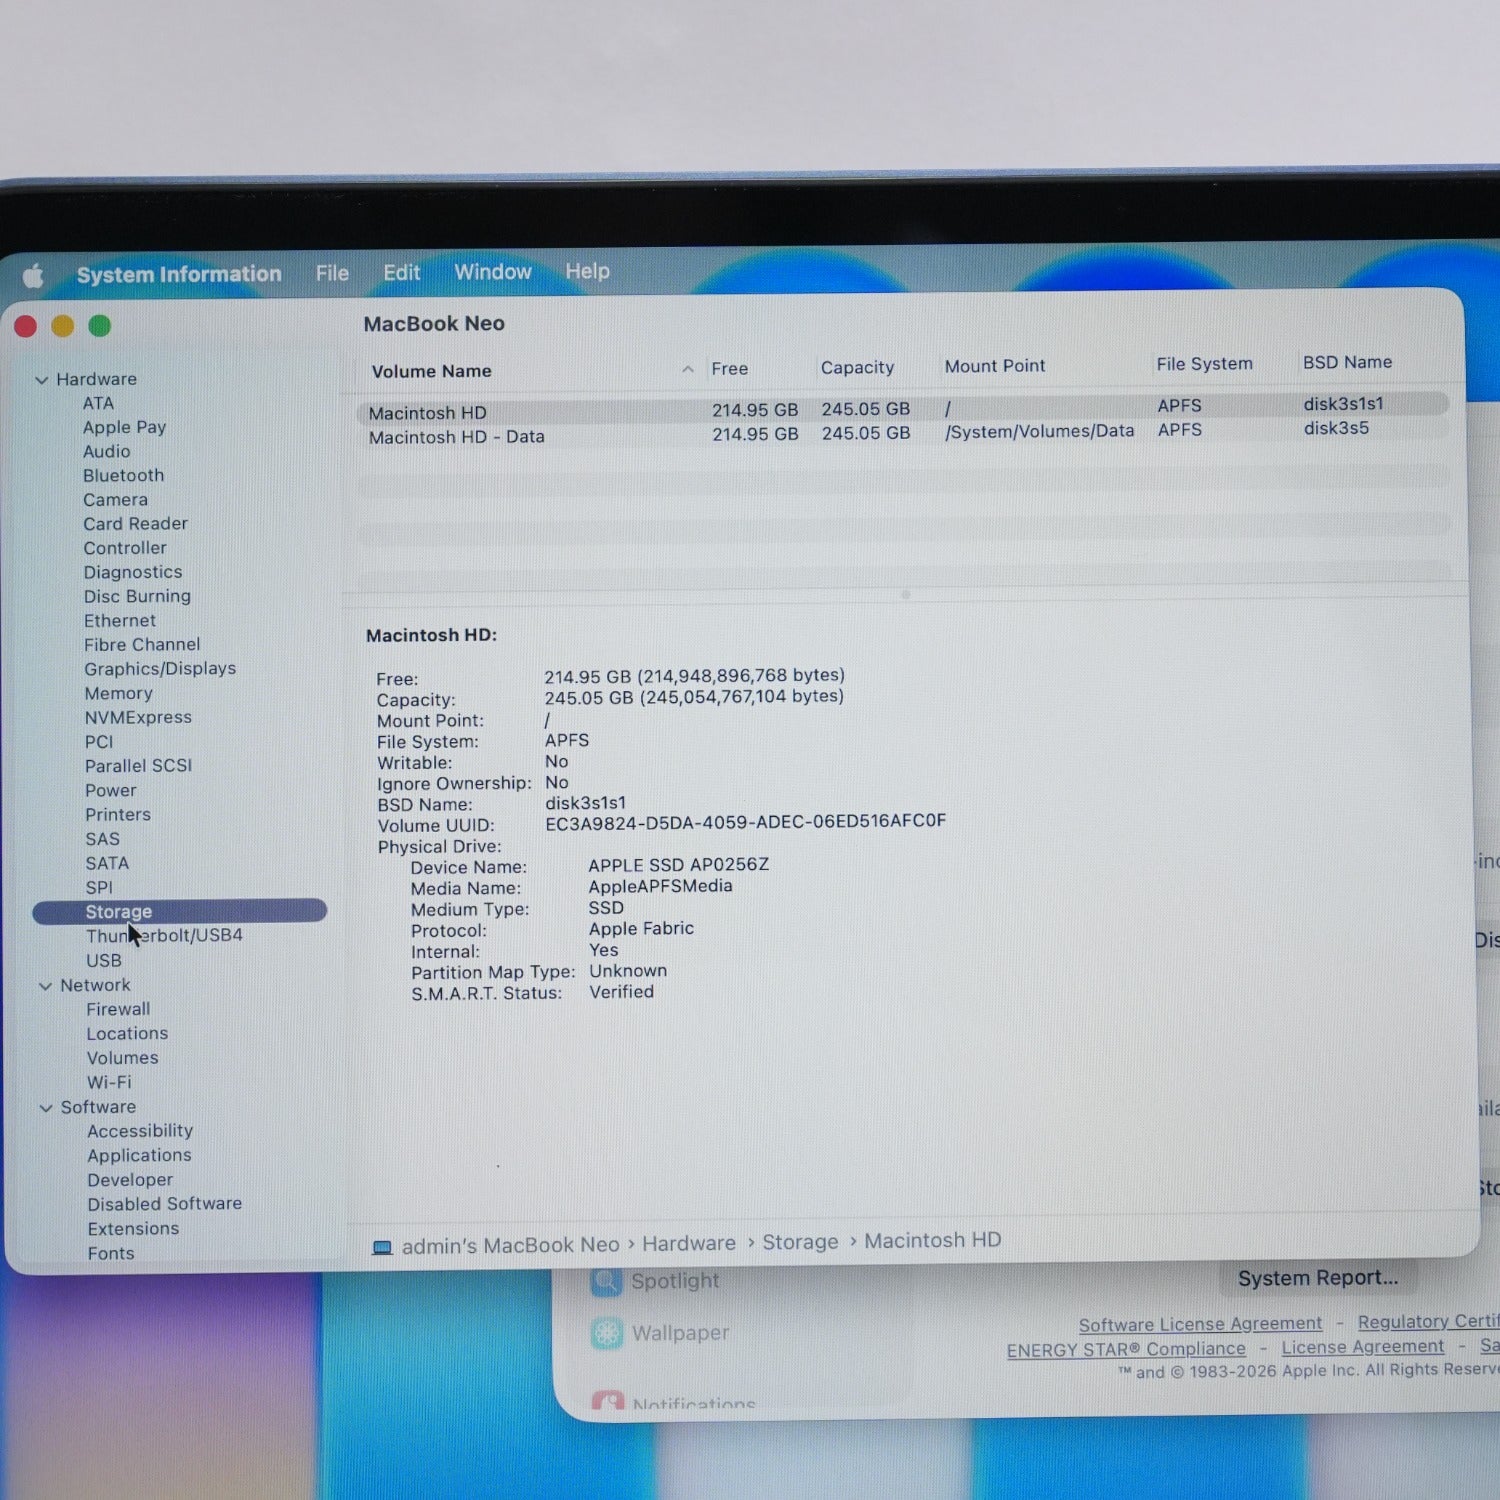Select USB in the sidebar
Image resolution: width=1500 pixels, height=1500 pixels.
pos(104,961)
